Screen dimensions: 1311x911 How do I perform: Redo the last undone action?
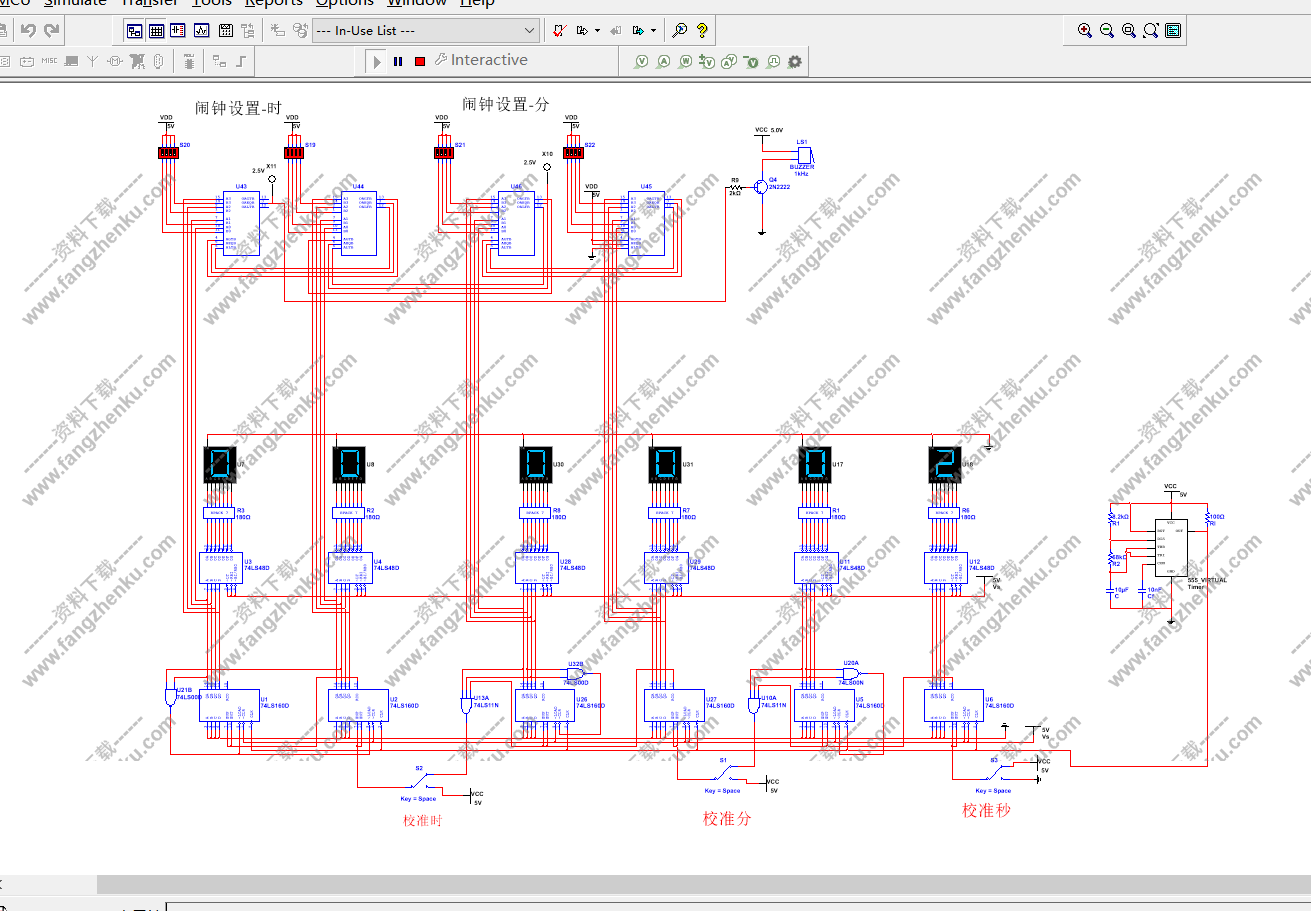[51, 30]
